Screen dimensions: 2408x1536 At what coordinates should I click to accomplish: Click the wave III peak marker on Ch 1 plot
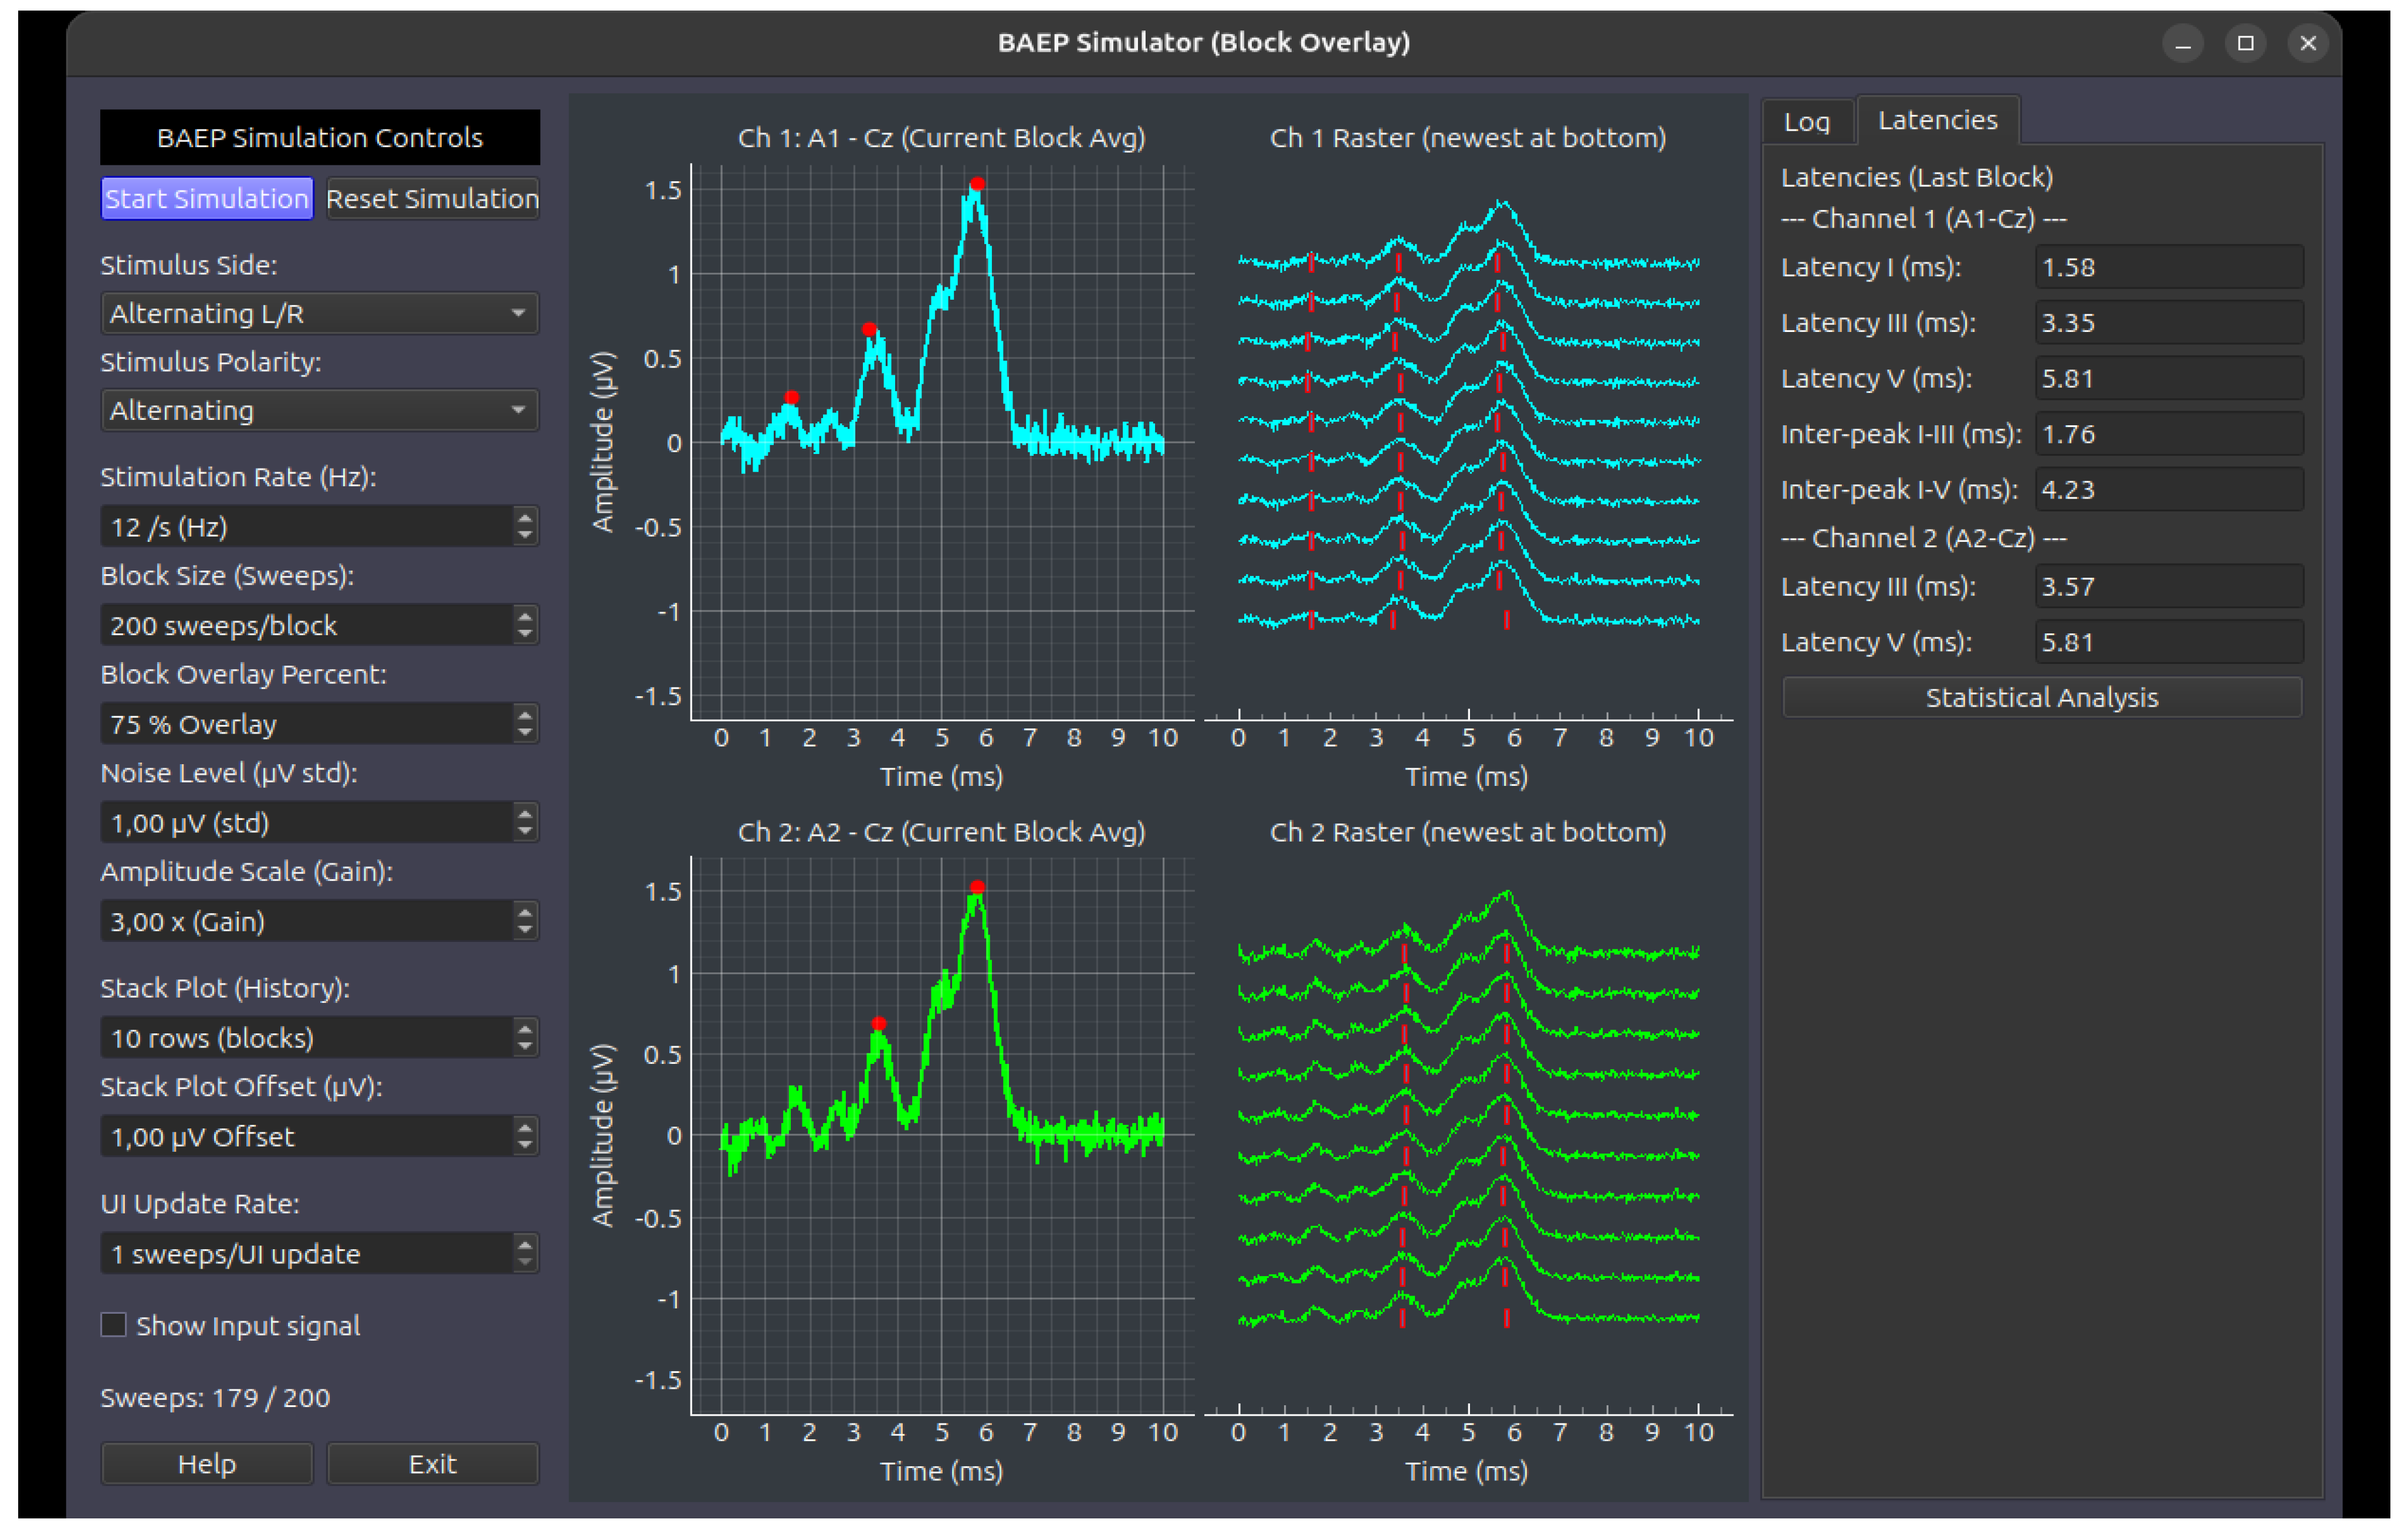(869, 329)
